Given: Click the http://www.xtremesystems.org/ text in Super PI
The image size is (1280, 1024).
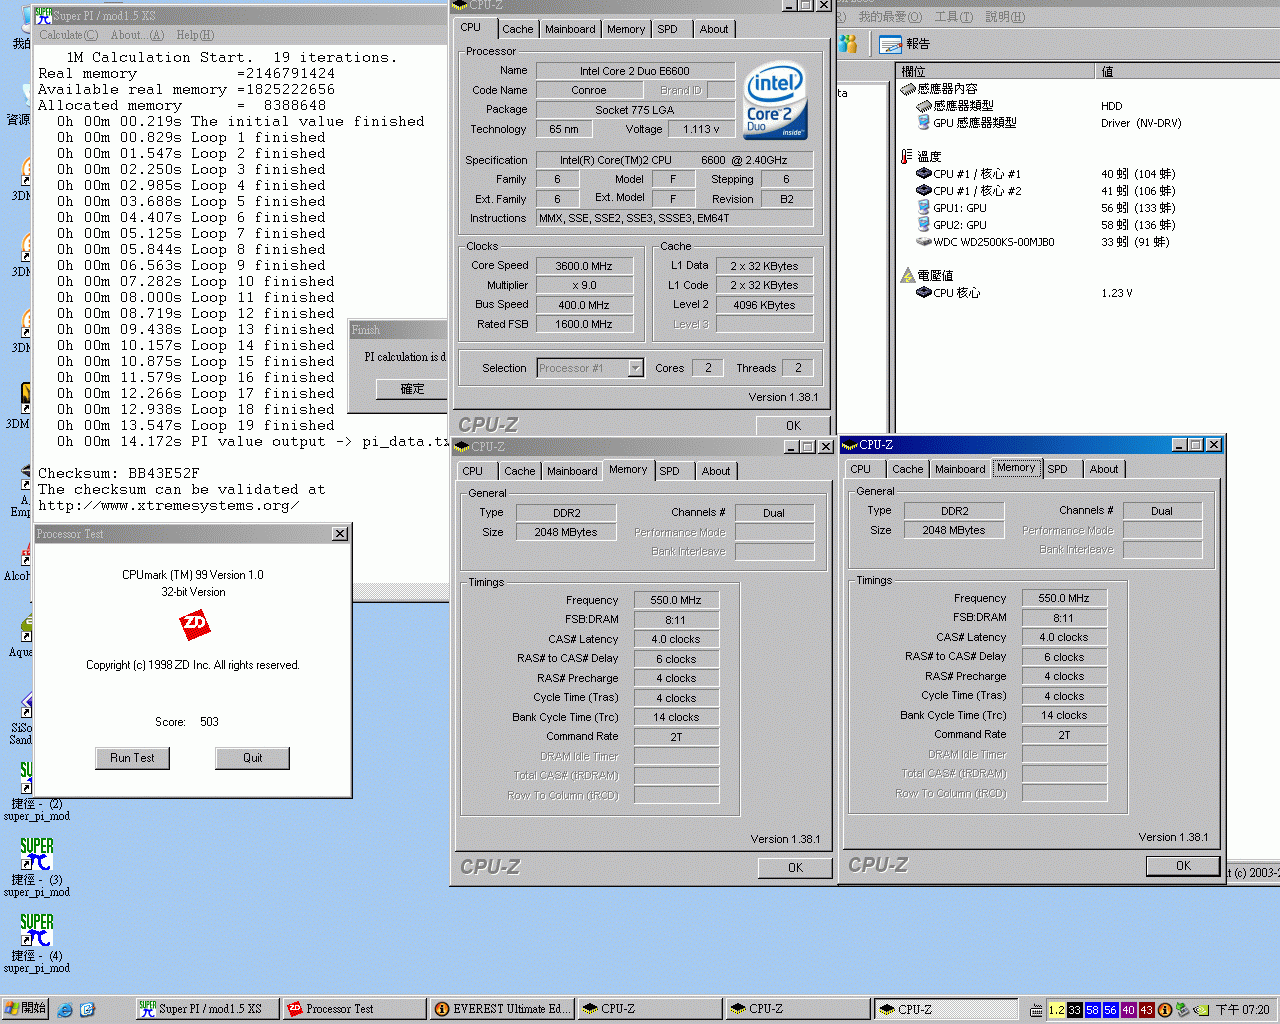Looking at the screenshot, I should coord(169,505).
